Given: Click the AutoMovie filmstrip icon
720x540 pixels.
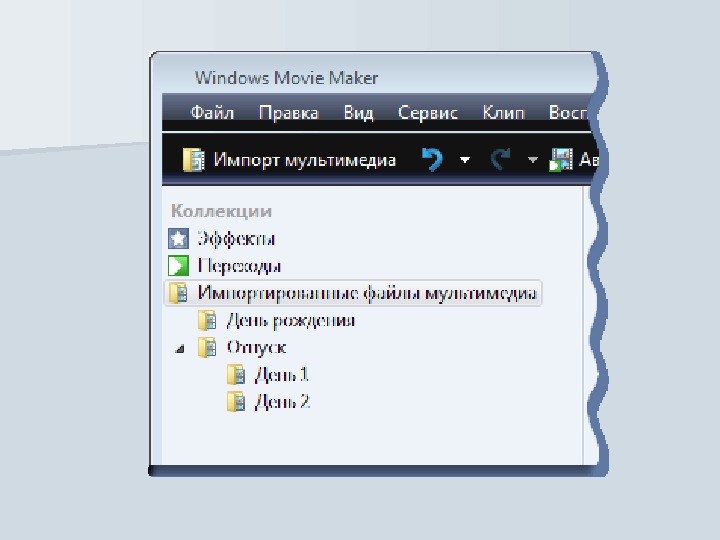Looking at the screenshot, I should [561, 160].
